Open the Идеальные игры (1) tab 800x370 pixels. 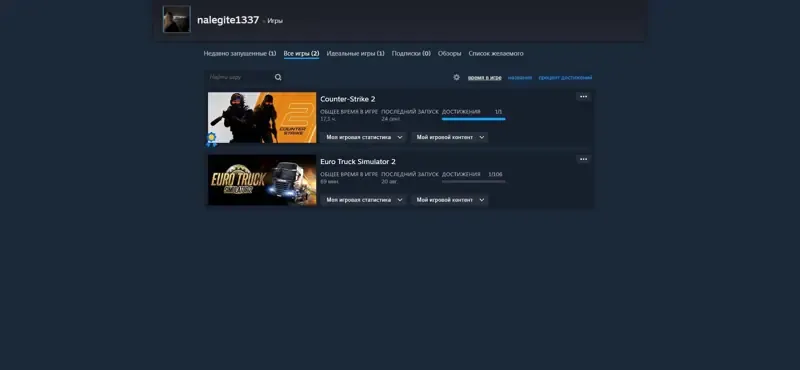356,54
